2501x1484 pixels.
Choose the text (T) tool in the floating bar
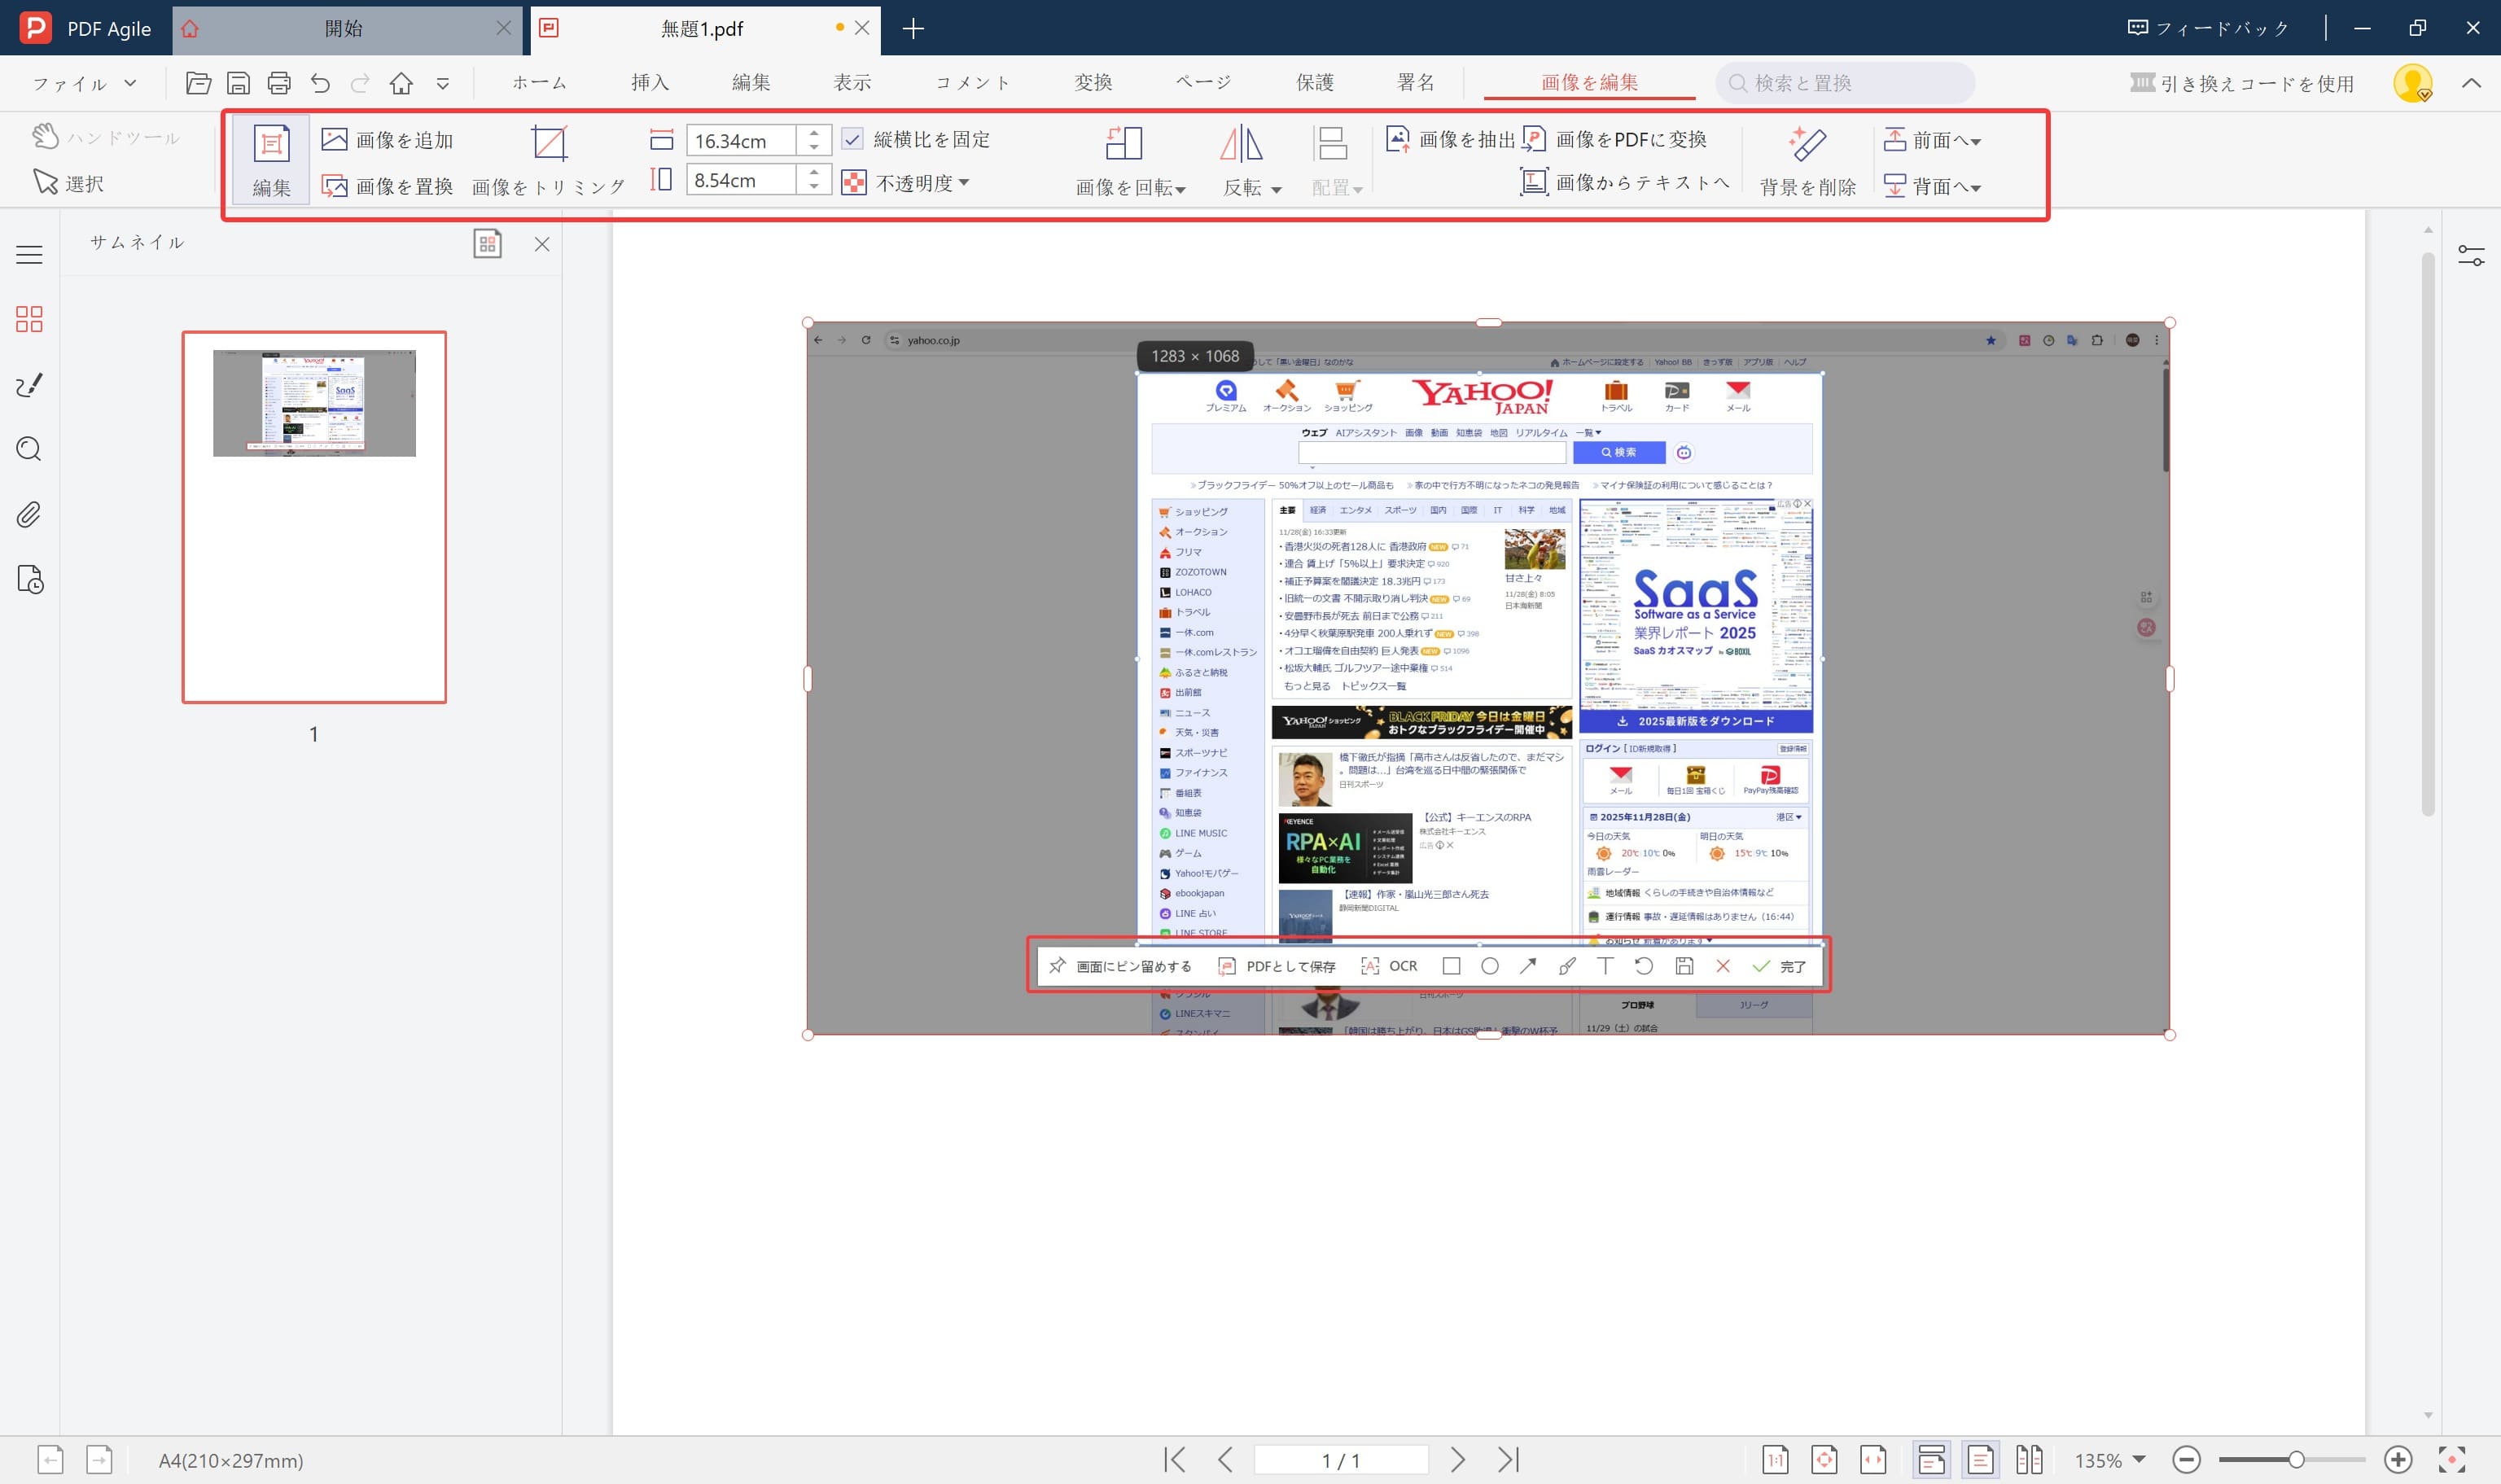click(x=1605, y=966)
